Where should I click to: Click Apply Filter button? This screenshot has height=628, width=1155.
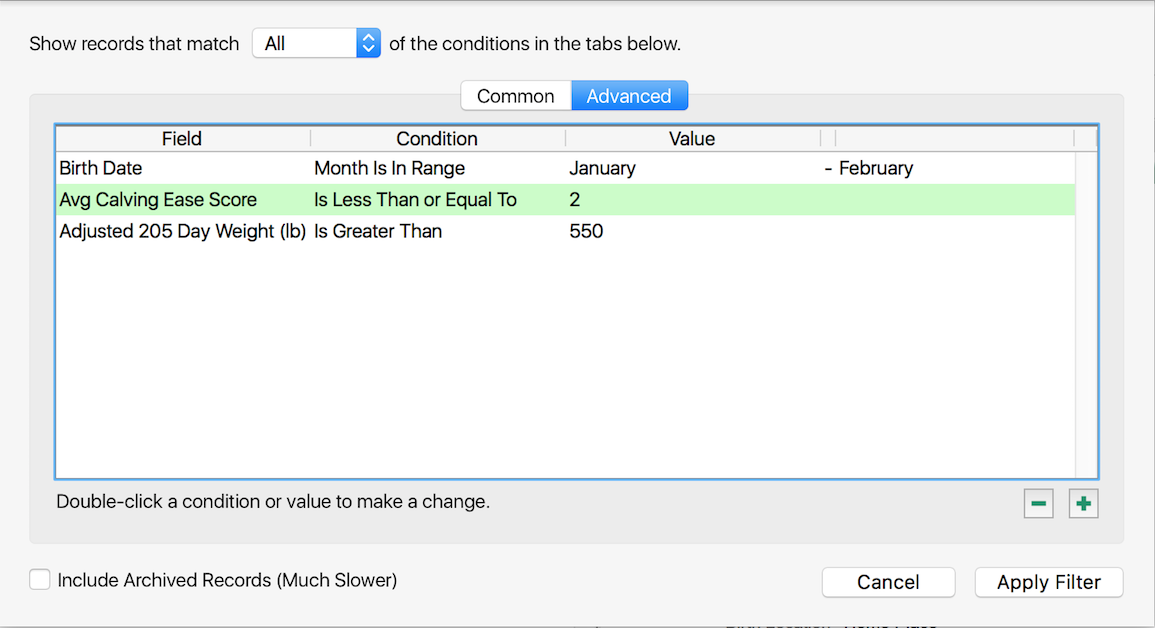pyautogui.click(x=1048, y=582)
